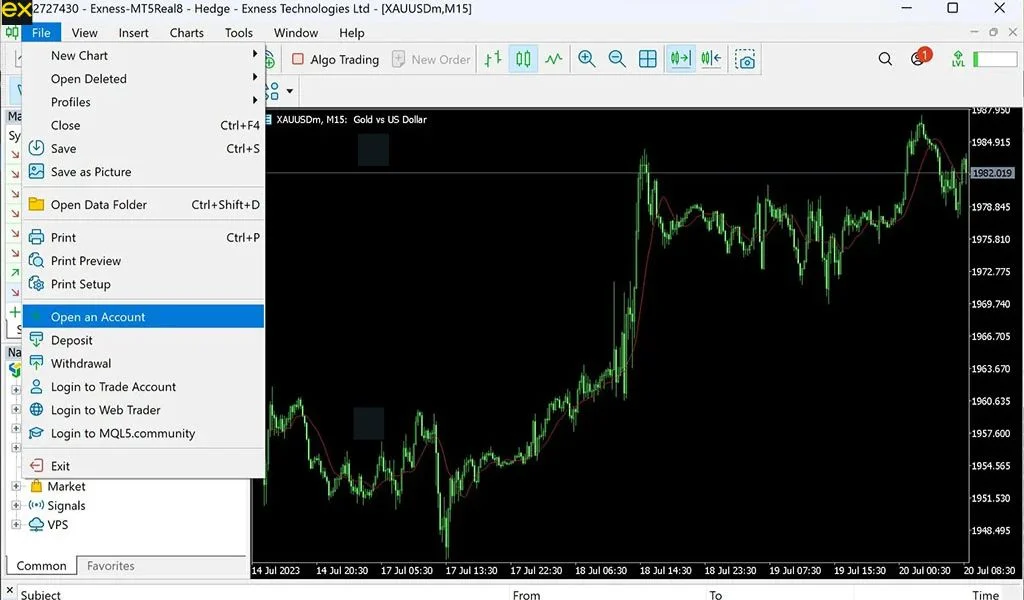
Task: Take a chart screenshot with camera icon
Action: pyautogui.click(x=745, y=60)
